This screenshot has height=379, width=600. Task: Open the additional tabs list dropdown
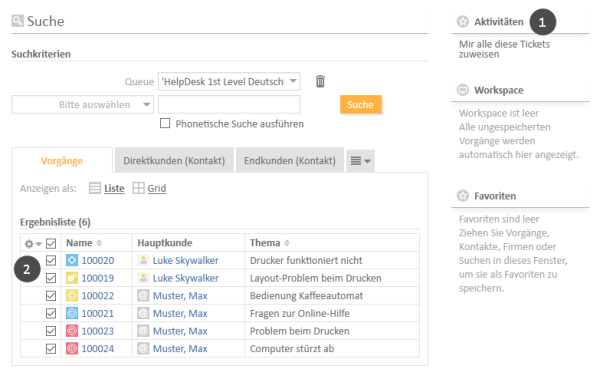360,161
